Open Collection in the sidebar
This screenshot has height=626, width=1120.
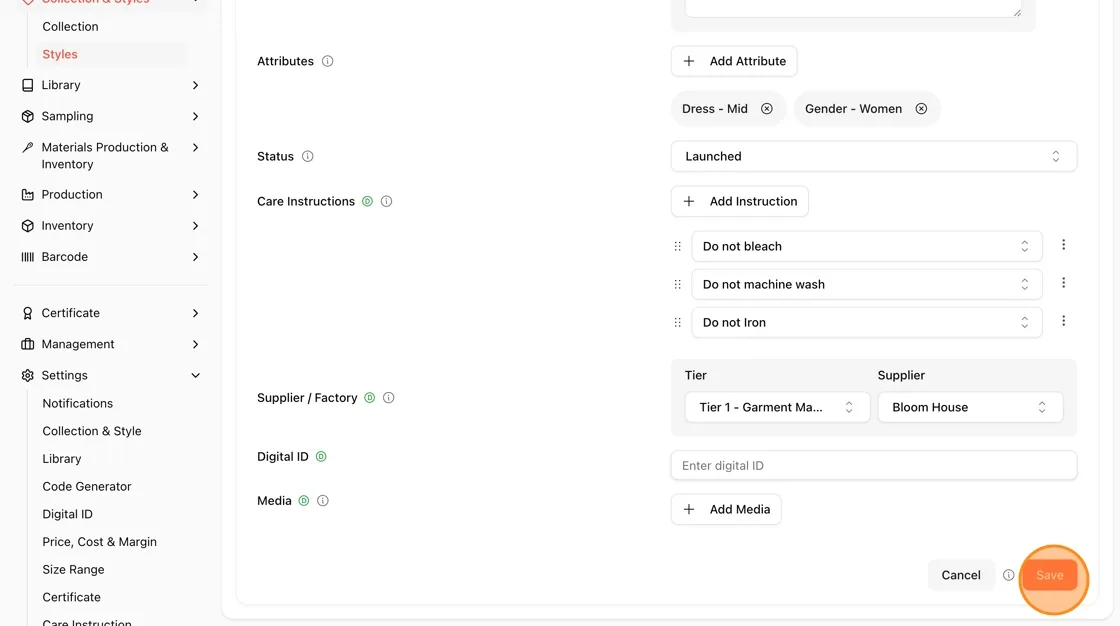click(x=70, y=26)
